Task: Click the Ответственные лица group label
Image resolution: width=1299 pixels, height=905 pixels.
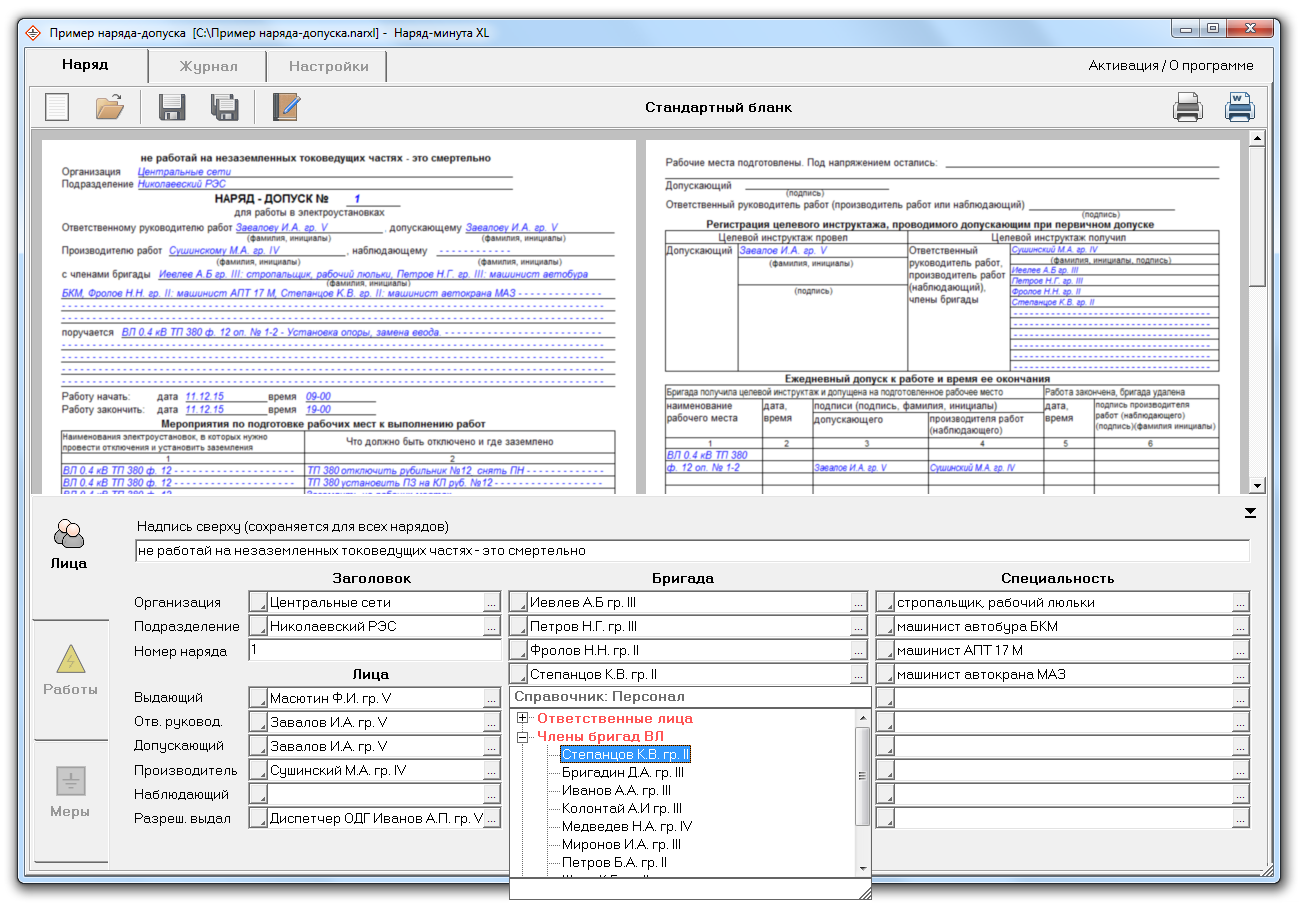Action: (615, 718)
